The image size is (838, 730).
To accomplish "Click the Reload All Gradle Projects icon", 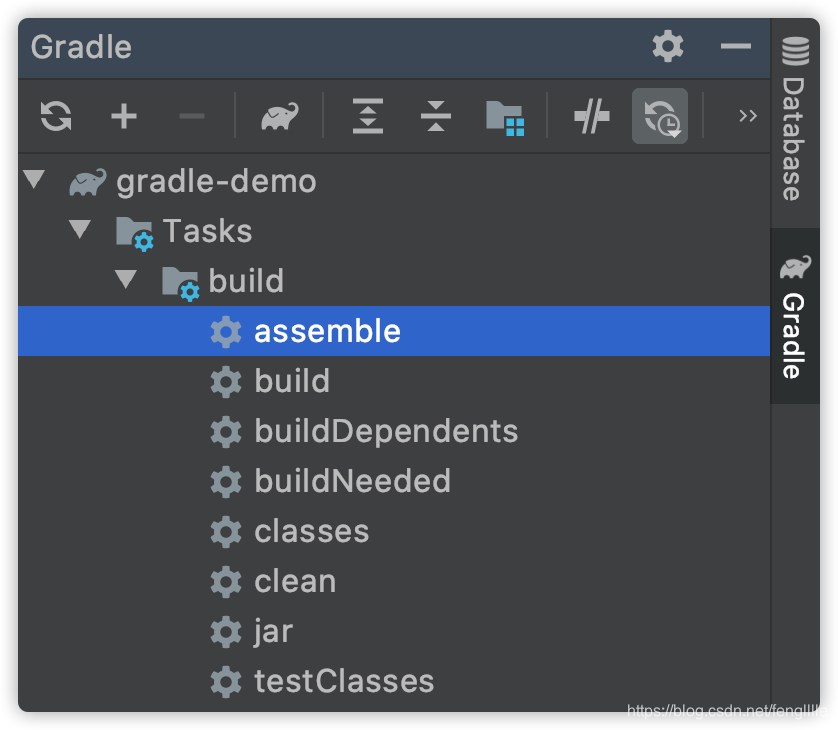I will pos(56,117).
